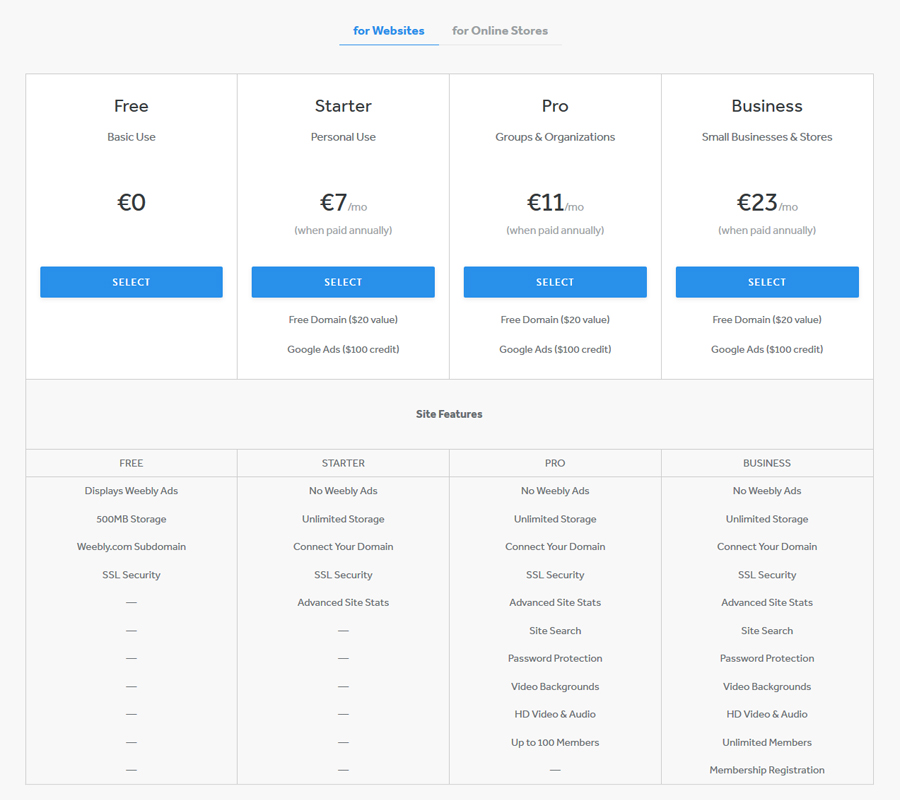
Task: Click the €23/mo price
Action: 767,203
